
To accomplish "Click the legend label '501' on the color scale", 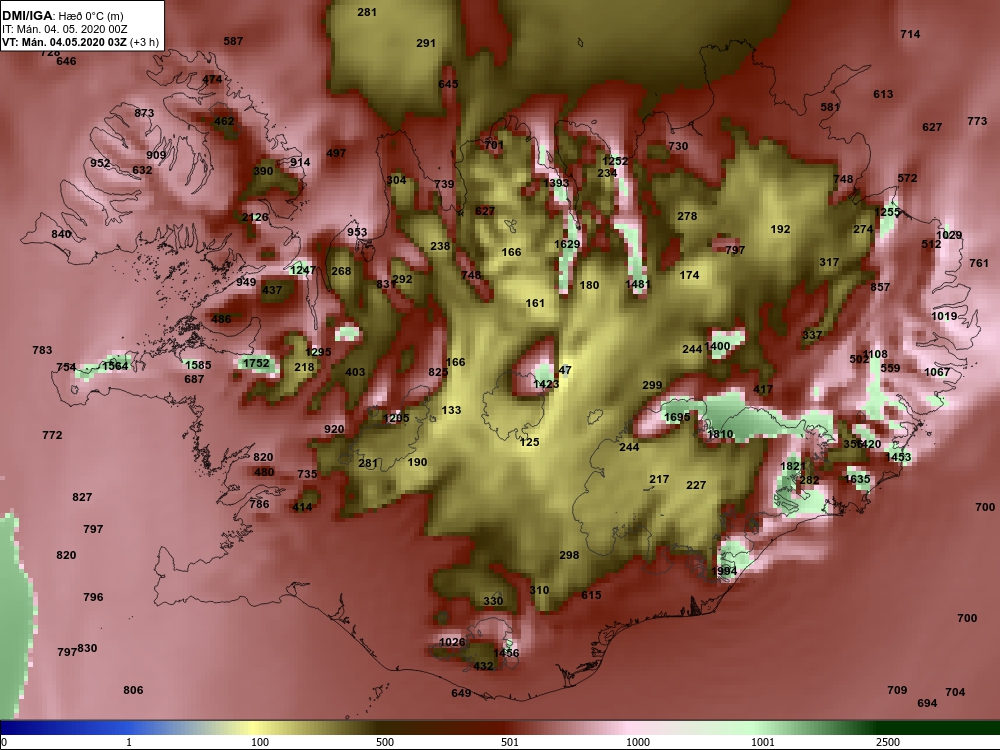I will coord(510,742).
